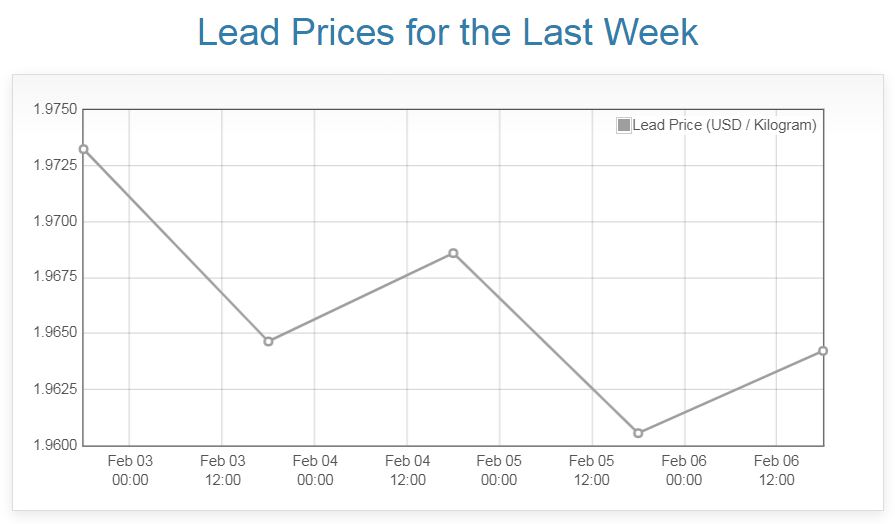This screenshot has height=524, width=895.
Task: Click the "Lead Prices for the Last Week" title
Action: point(447,32)
